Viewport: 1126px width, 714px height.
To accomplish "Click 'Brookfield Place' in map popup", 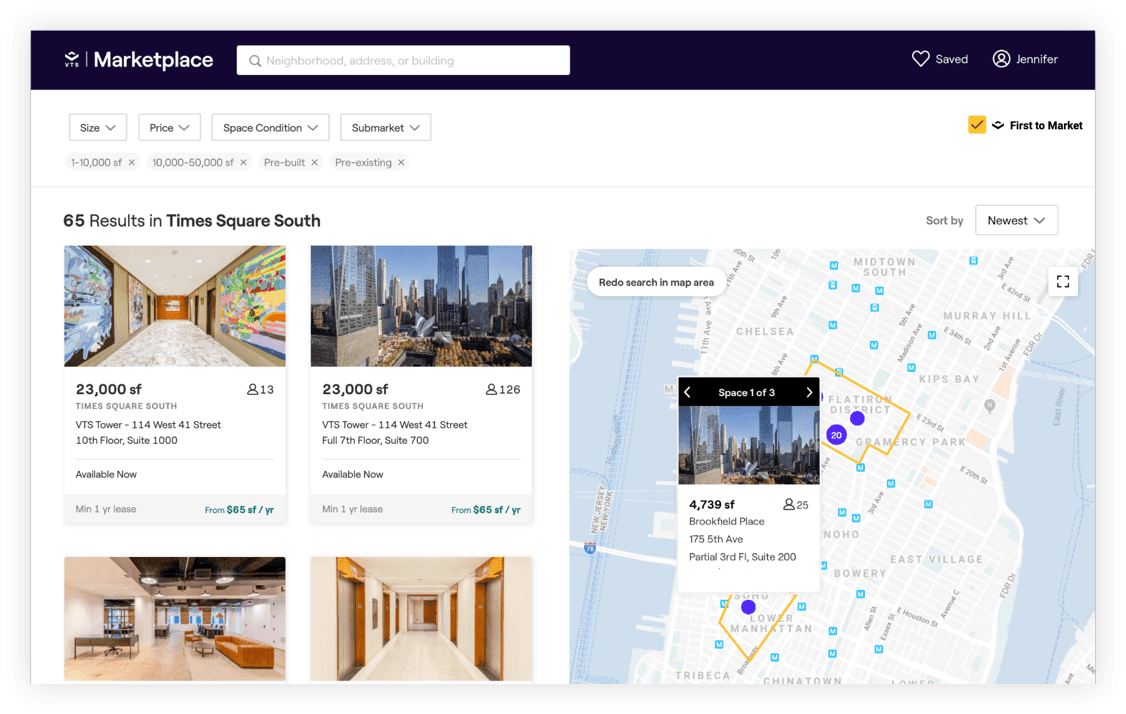I will 727,521.
